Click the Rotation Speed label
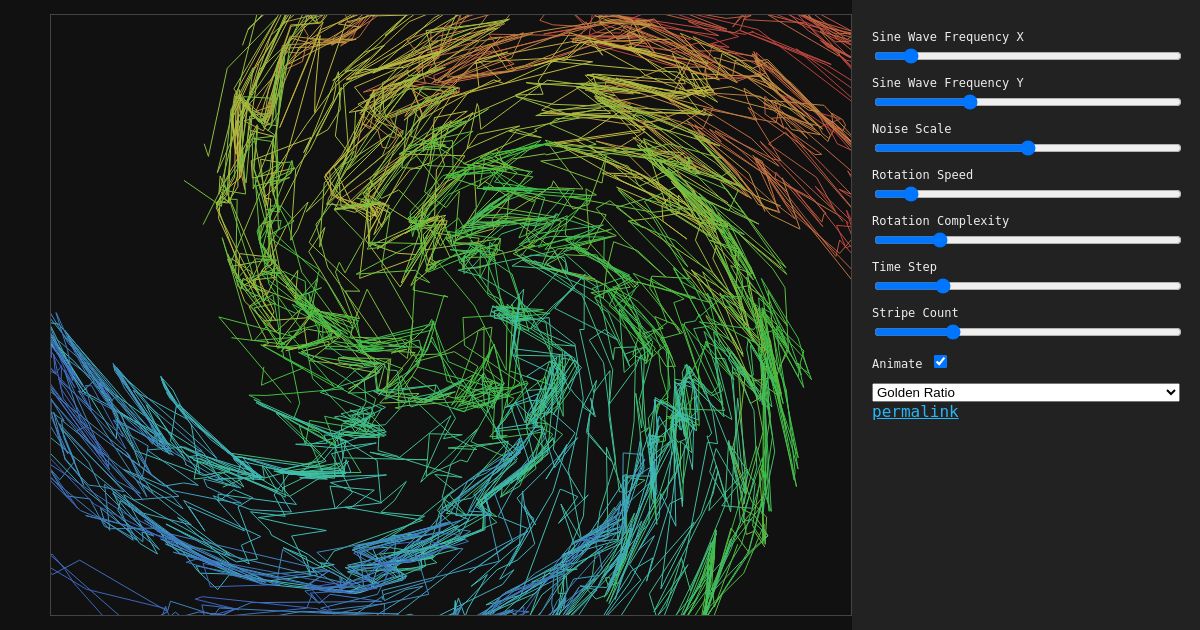This screenshot has height=630, width=1200. click(x=922, y=175)
